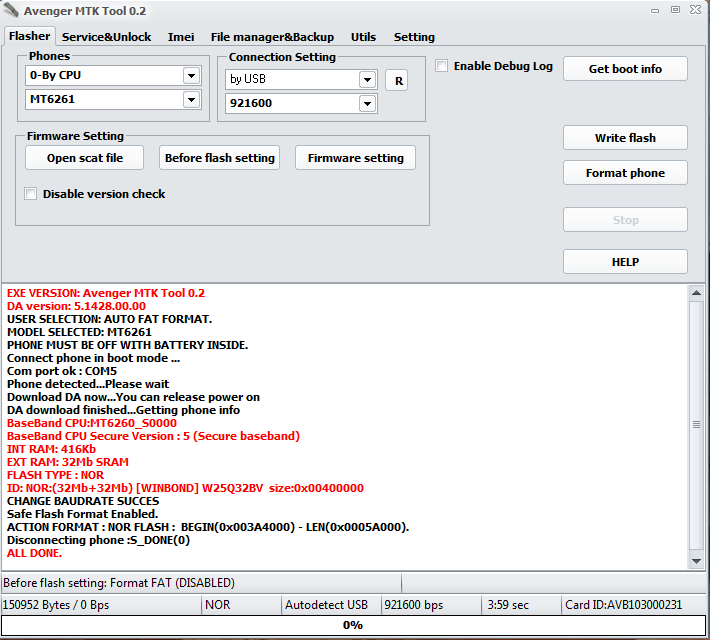Click the 0% progress bar
The height and width of the screenshot is (640, 710).
click(353, 626)
